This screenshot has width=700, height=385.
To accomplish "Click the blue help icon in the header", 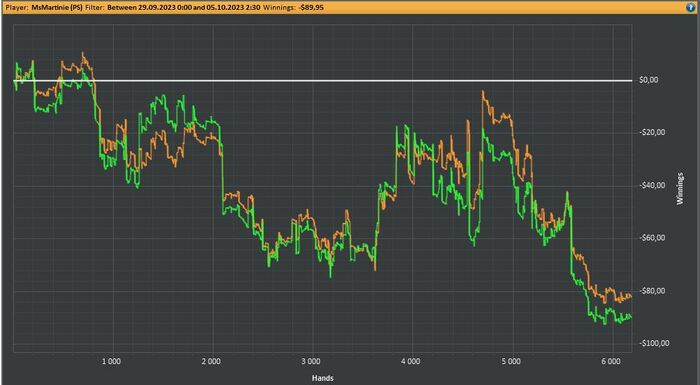I will click(x=691, y=8).
